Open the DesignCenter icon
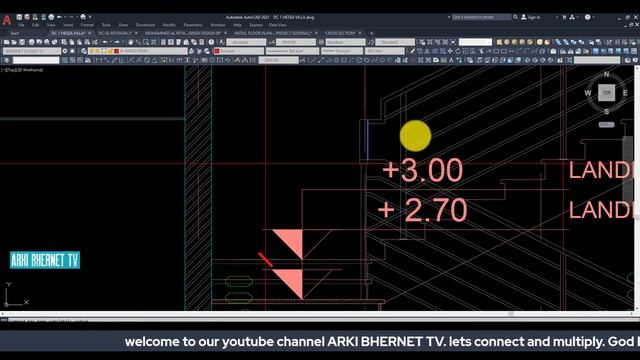 click(x=171, y=42)
